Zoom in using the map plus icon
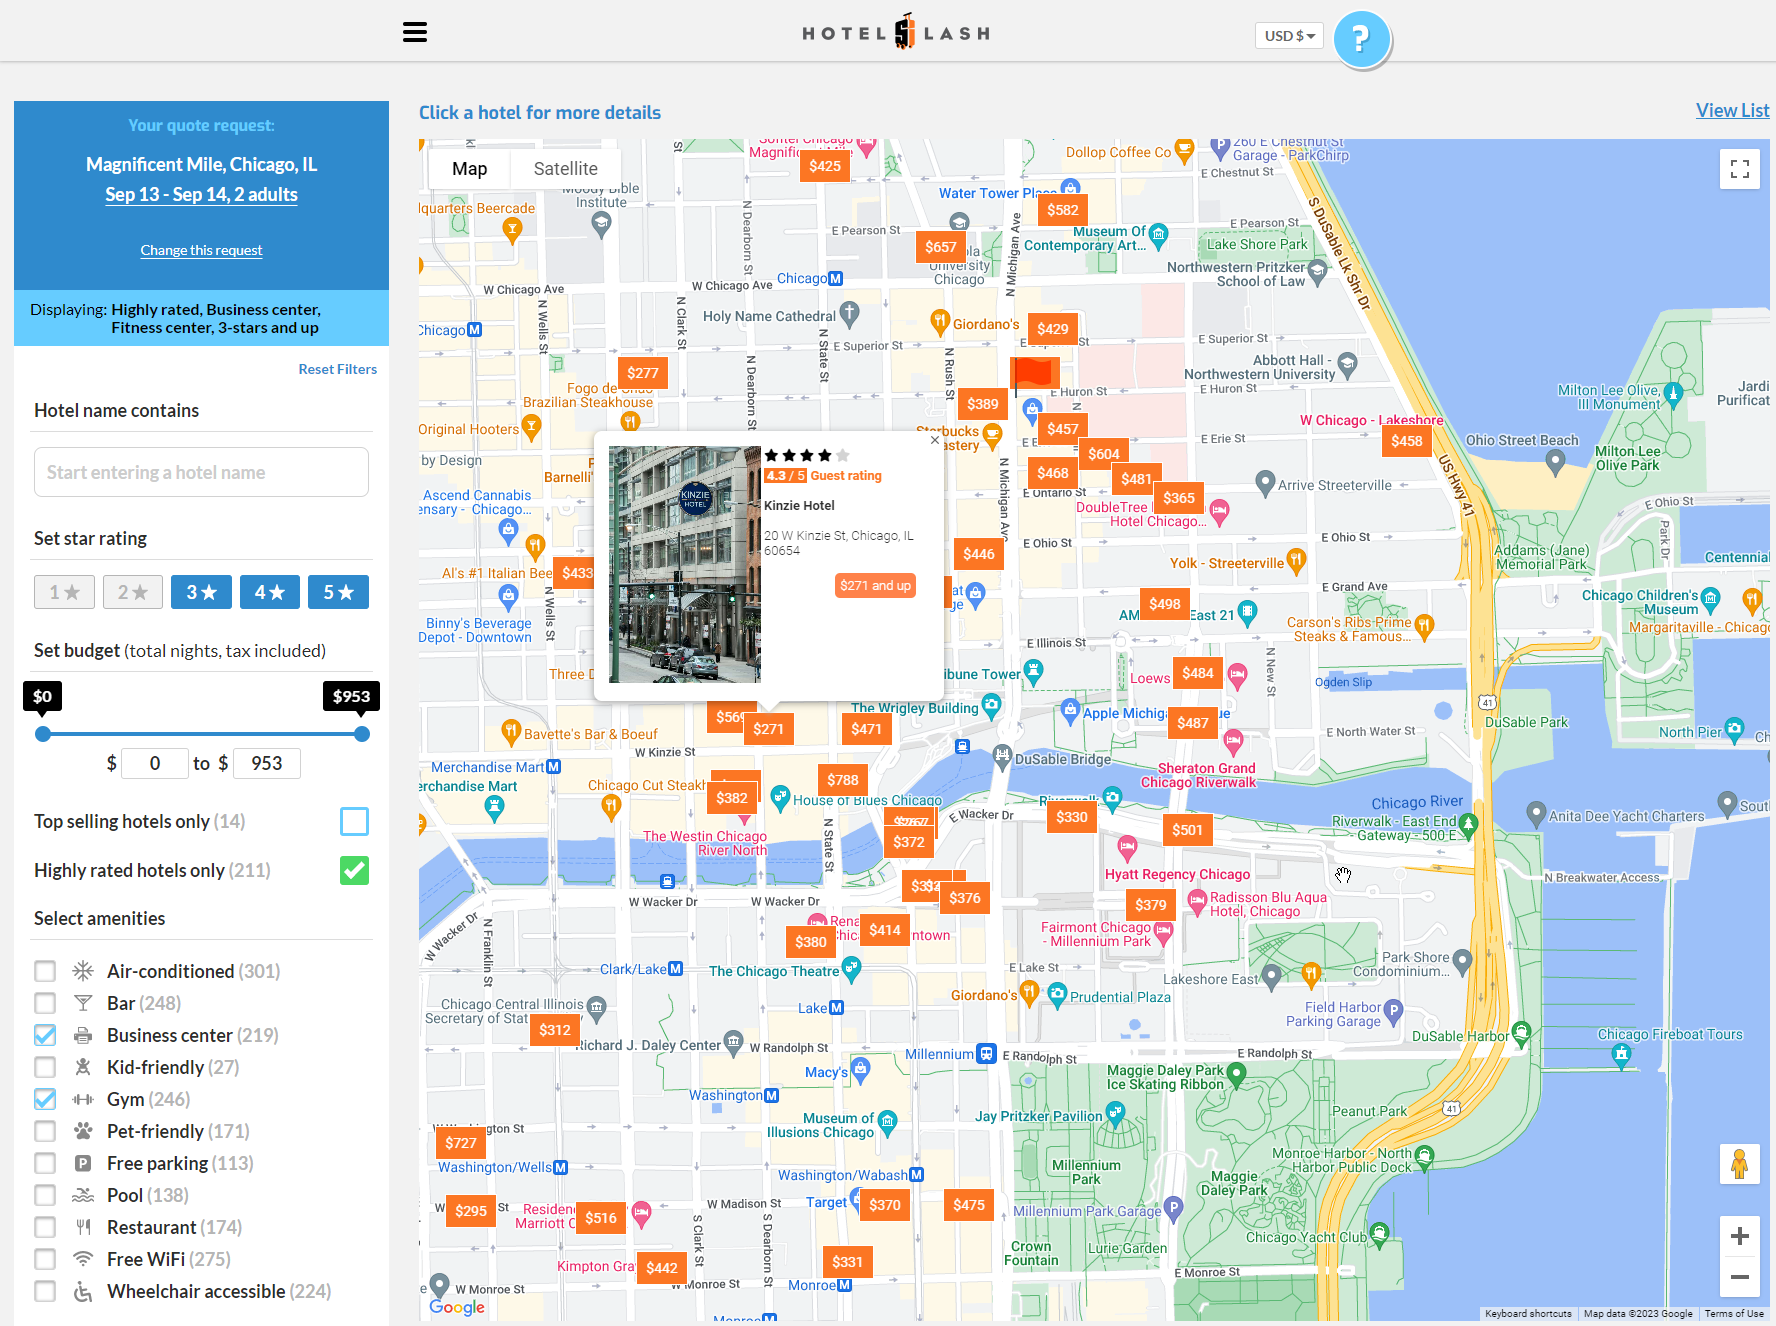 coord(1740,1236)
